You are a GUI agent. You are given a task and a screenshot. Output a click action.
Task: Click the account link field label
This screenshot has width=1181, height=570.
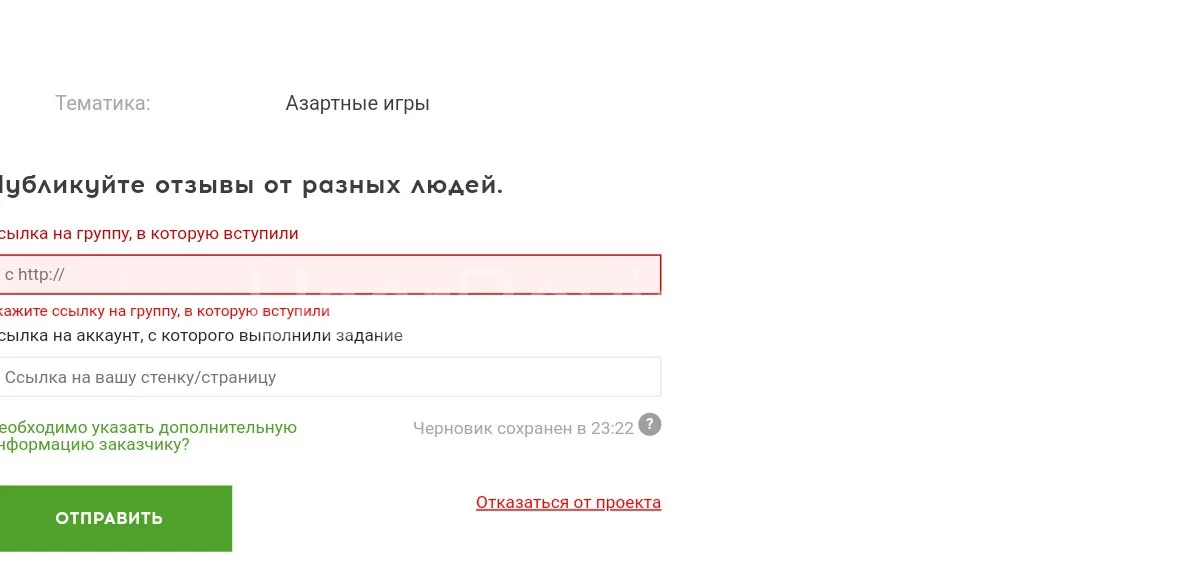[x=200, y=336]
